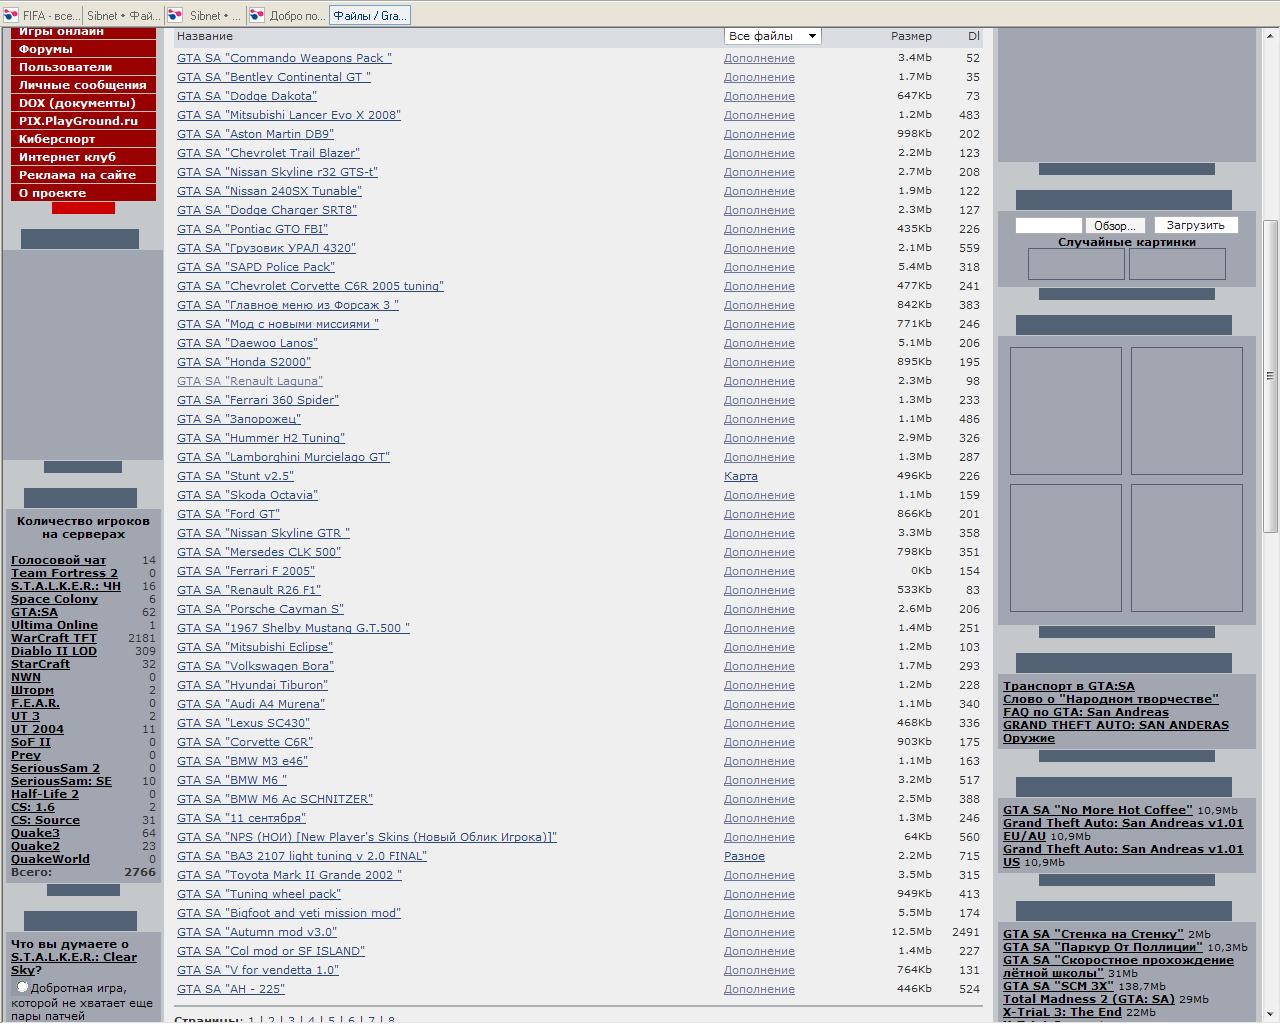The height and width of the screenshot is (1024, 1280).
Task: Open GTA SA "1967 Shelby Mustang G.T.500" link
Action: click(293, 628)
